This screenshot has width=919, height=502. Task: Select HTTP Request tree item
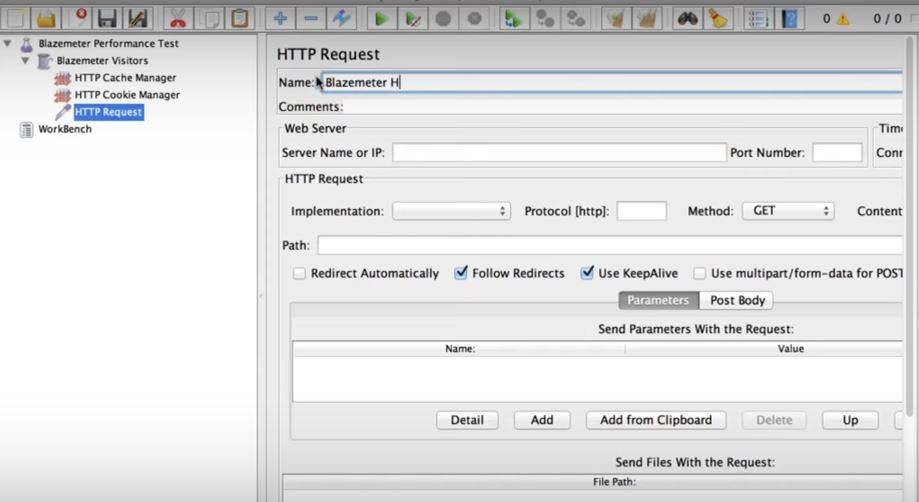coord(108,112)
